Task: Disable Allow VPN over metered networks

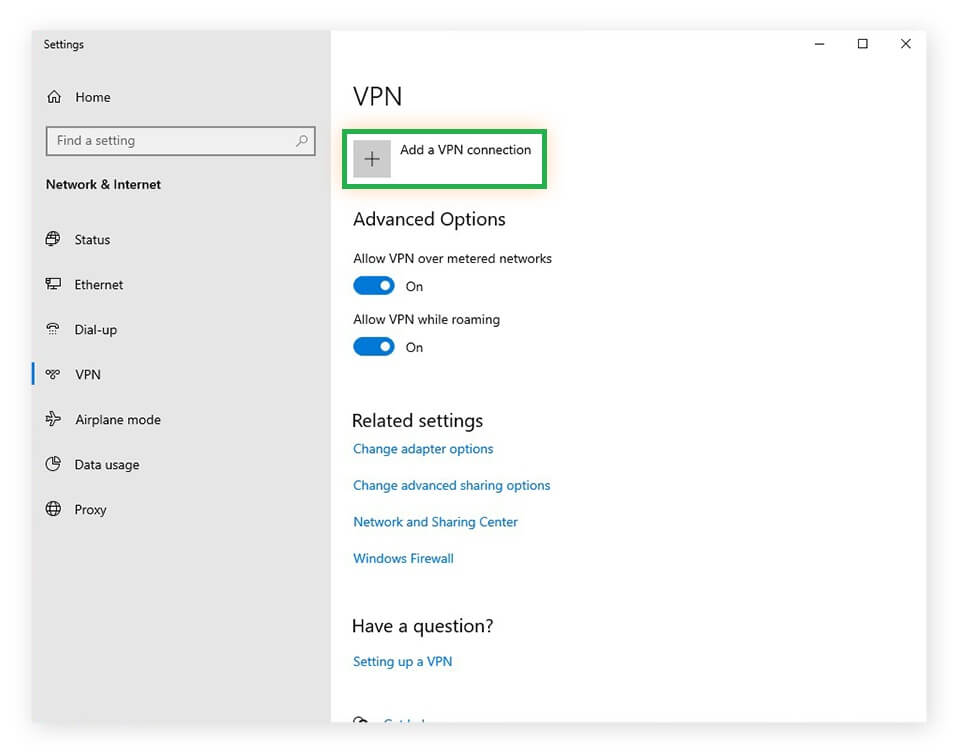Action: pos(373,285)
